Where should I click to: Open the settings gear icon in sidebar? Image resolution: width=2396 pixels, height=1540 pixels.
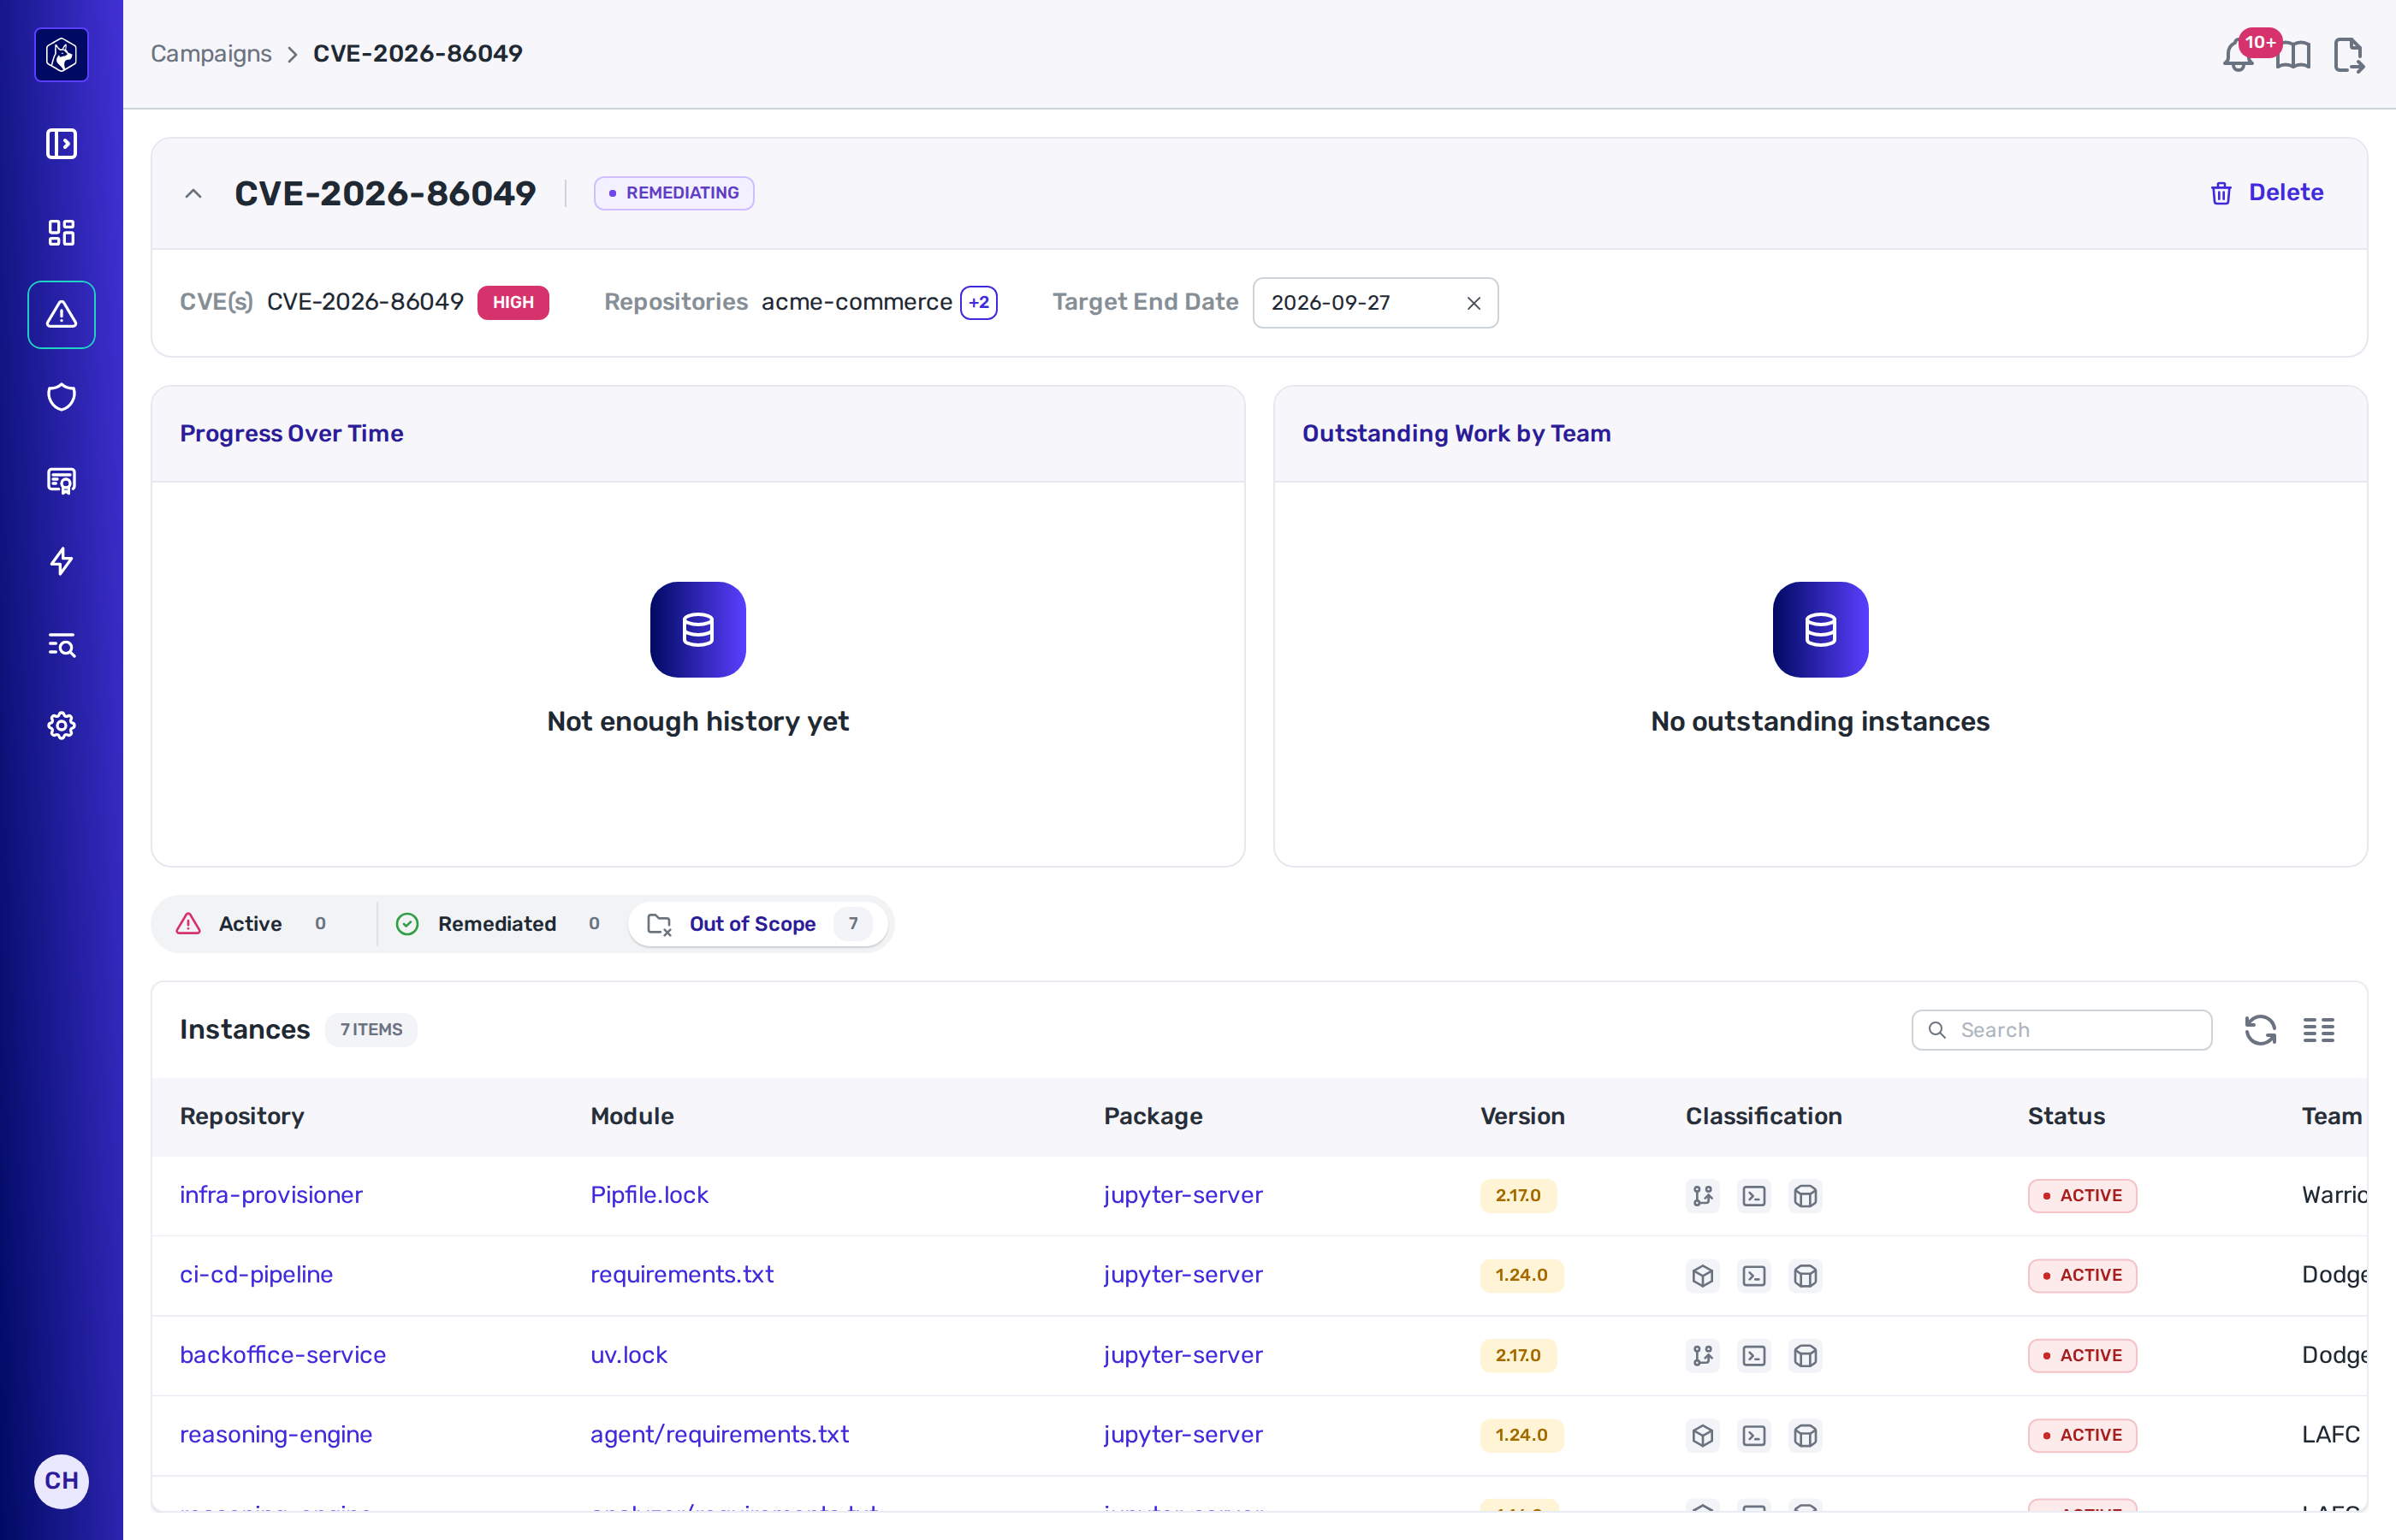coord(61,725)
